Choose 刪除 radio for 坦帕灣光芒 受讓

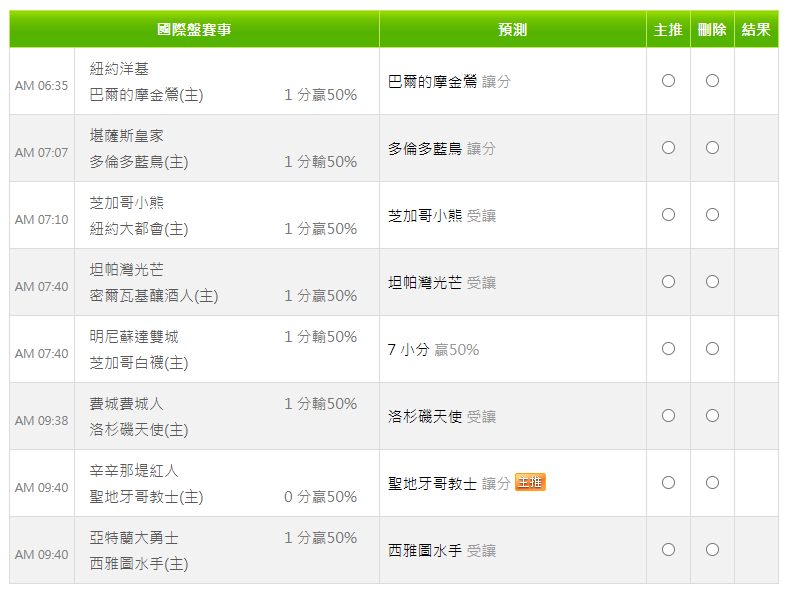pyautogui.click(x=712, y=281)
